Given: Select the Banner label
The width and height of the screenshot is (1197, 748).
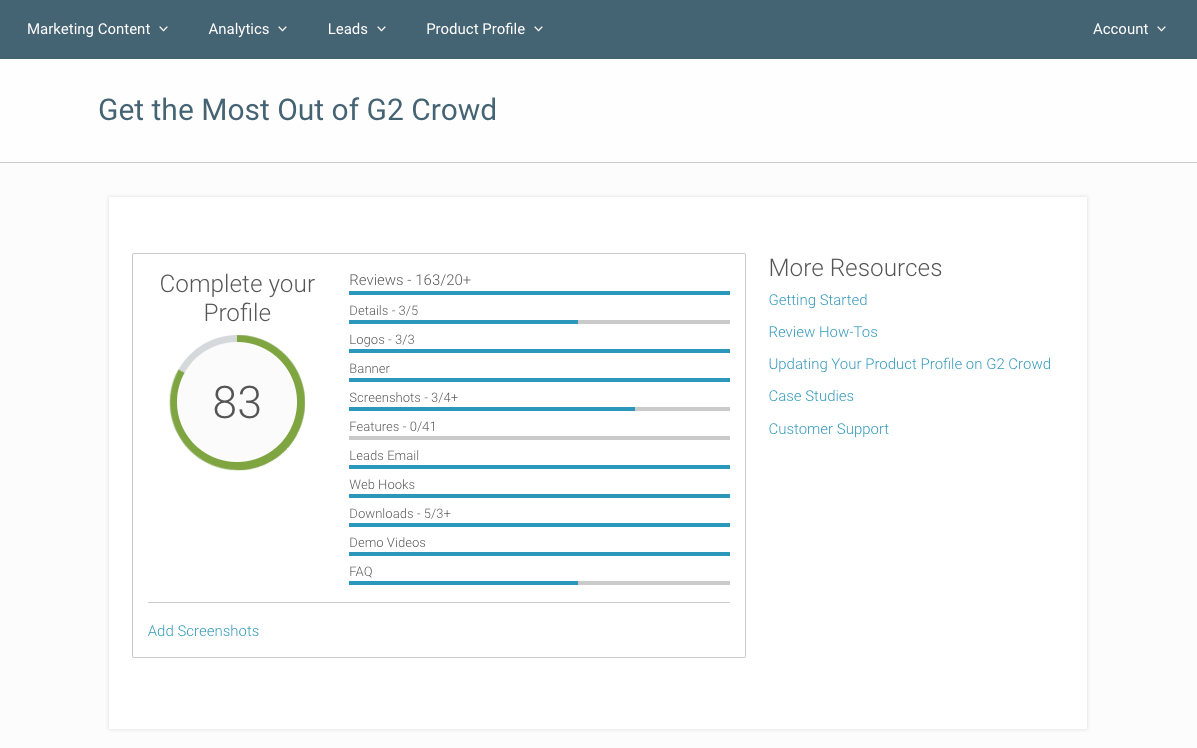Looking at the screenshot, I should [x=369, y=369].
